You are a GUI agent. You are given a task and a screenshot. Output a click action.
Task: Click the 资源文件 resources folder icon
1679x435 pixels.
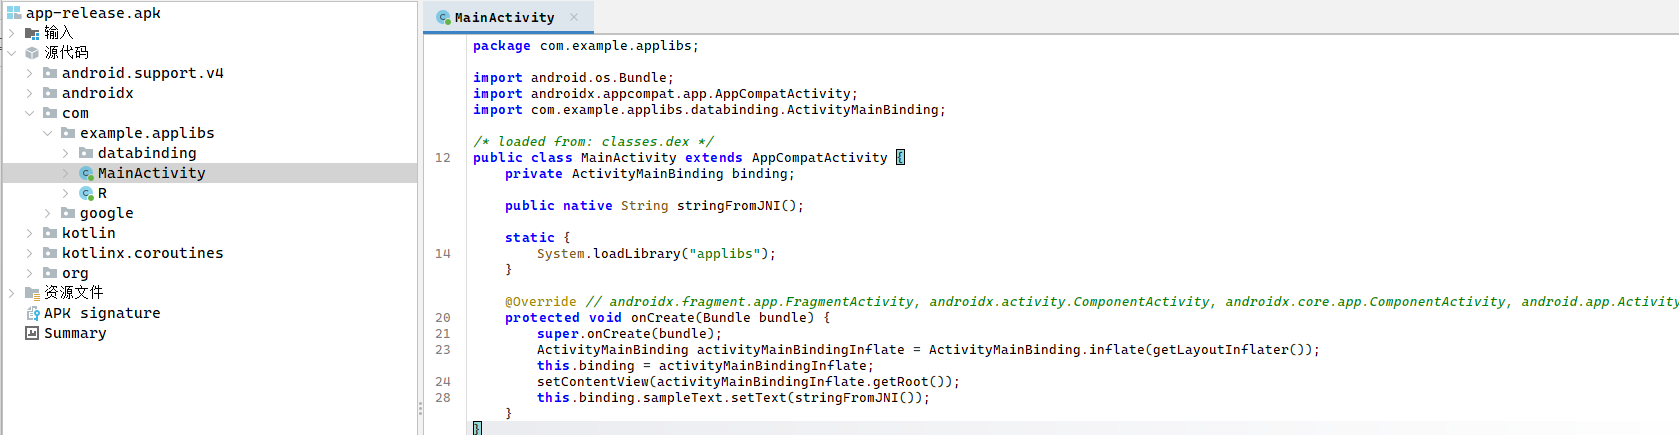pyautogui.click(x=32, y=293)
